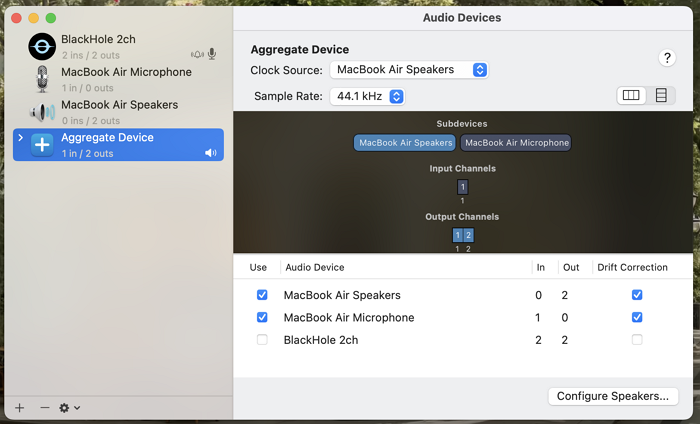The width and height of the screenshot is (700, 424).
Task: Click the green zoom window button
Action: click(x=51, y=18)
